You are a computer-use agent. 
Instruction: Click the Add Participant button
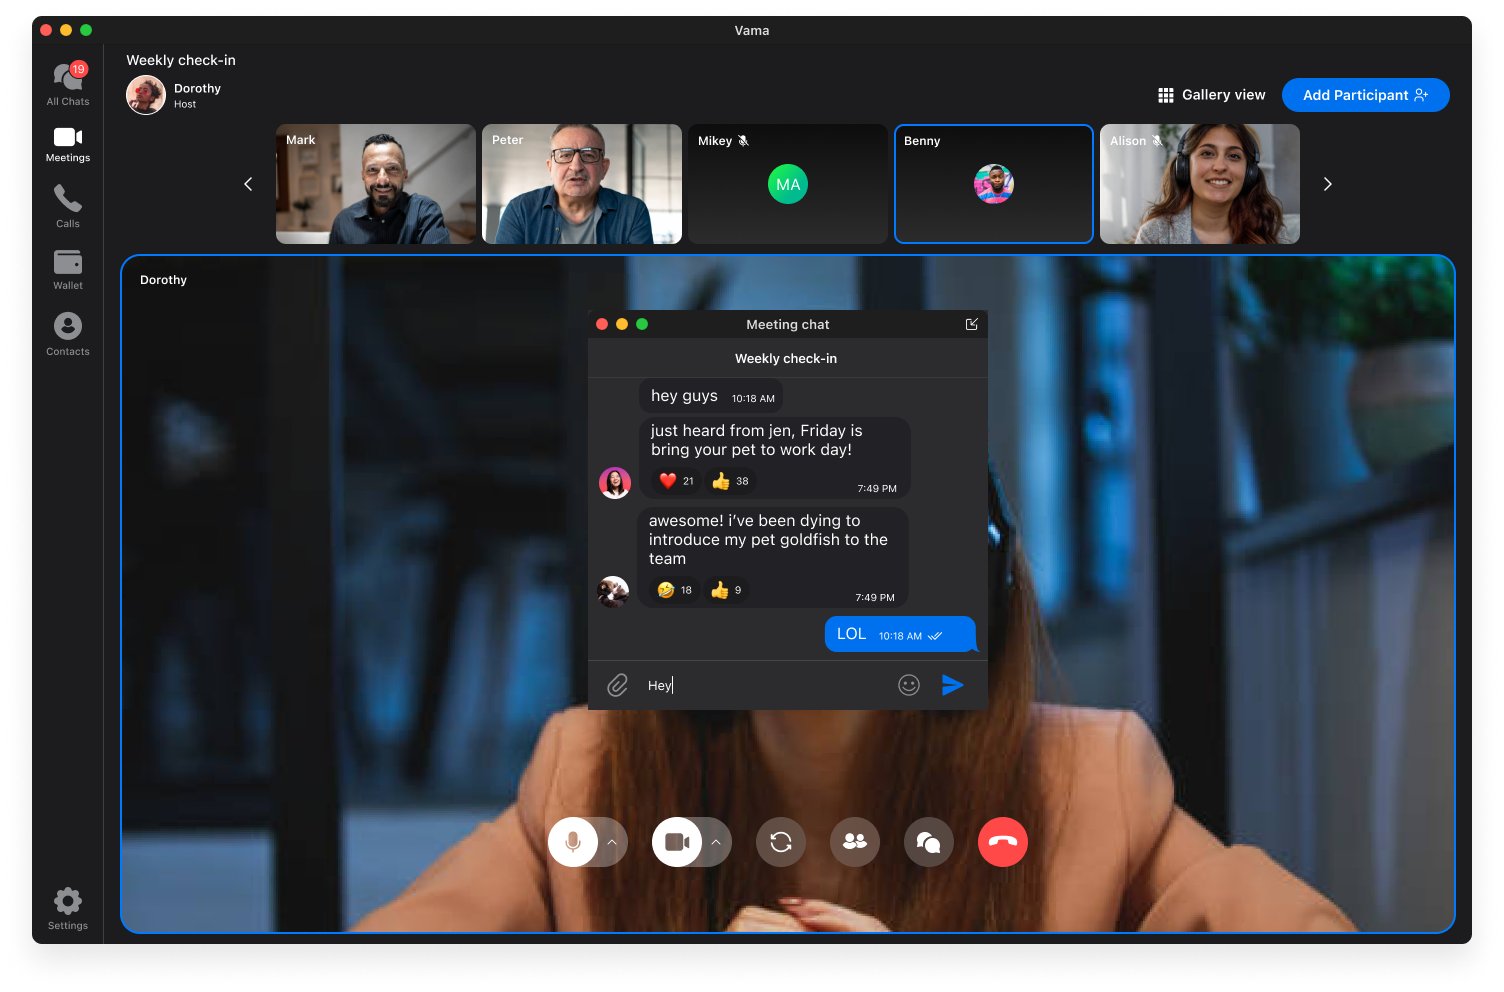[1365, 95]
